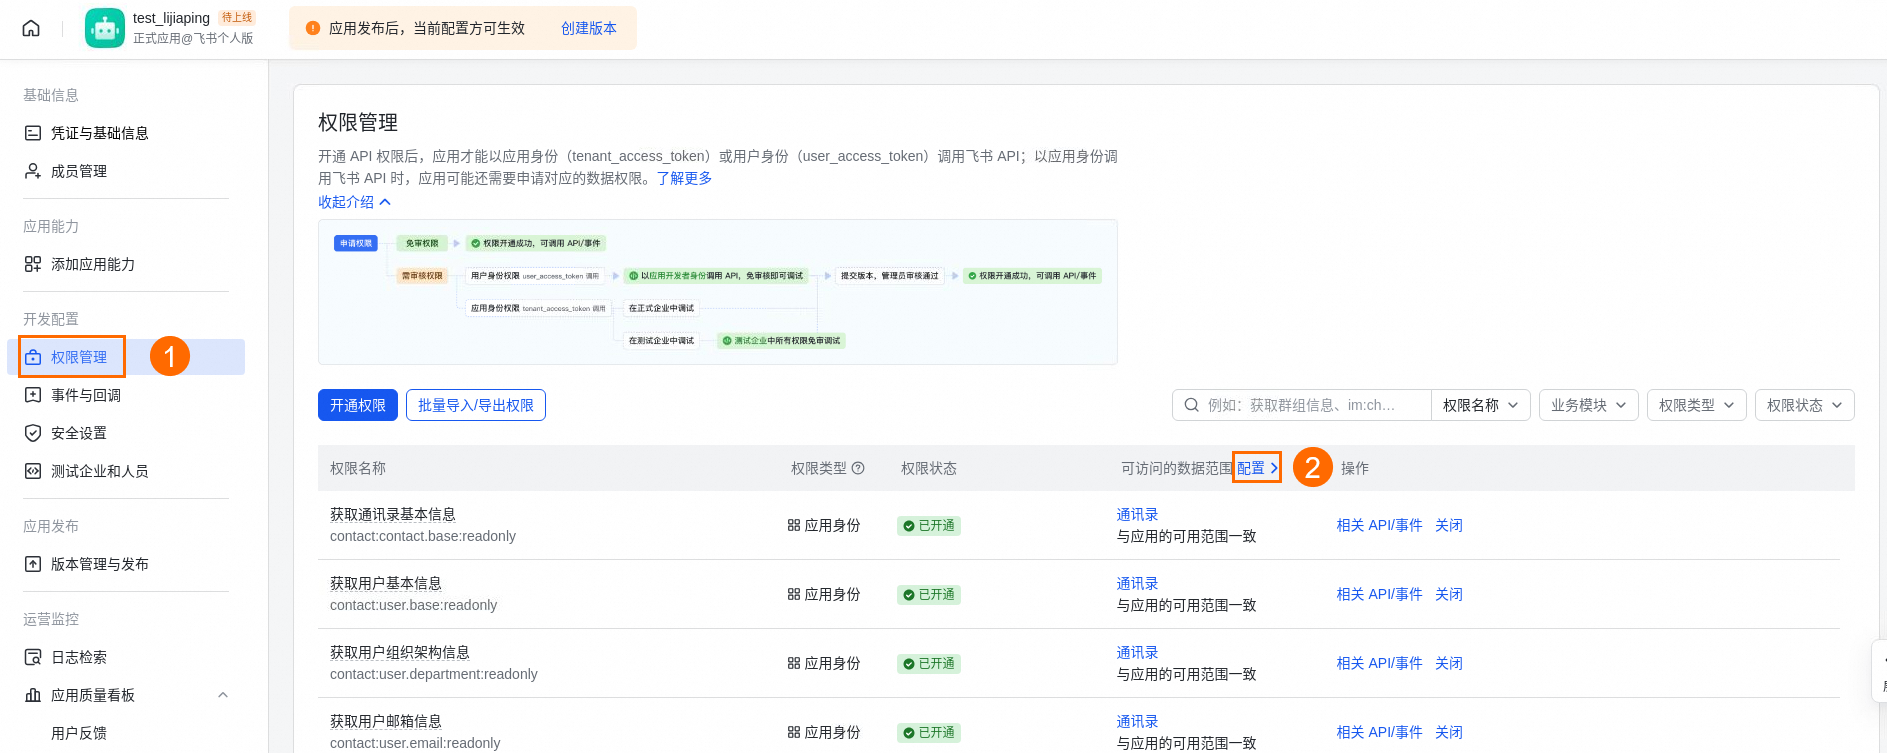Click the 应用质量看板 chart icon
The image size is (1887, 753).
click(x=33, y=695)
